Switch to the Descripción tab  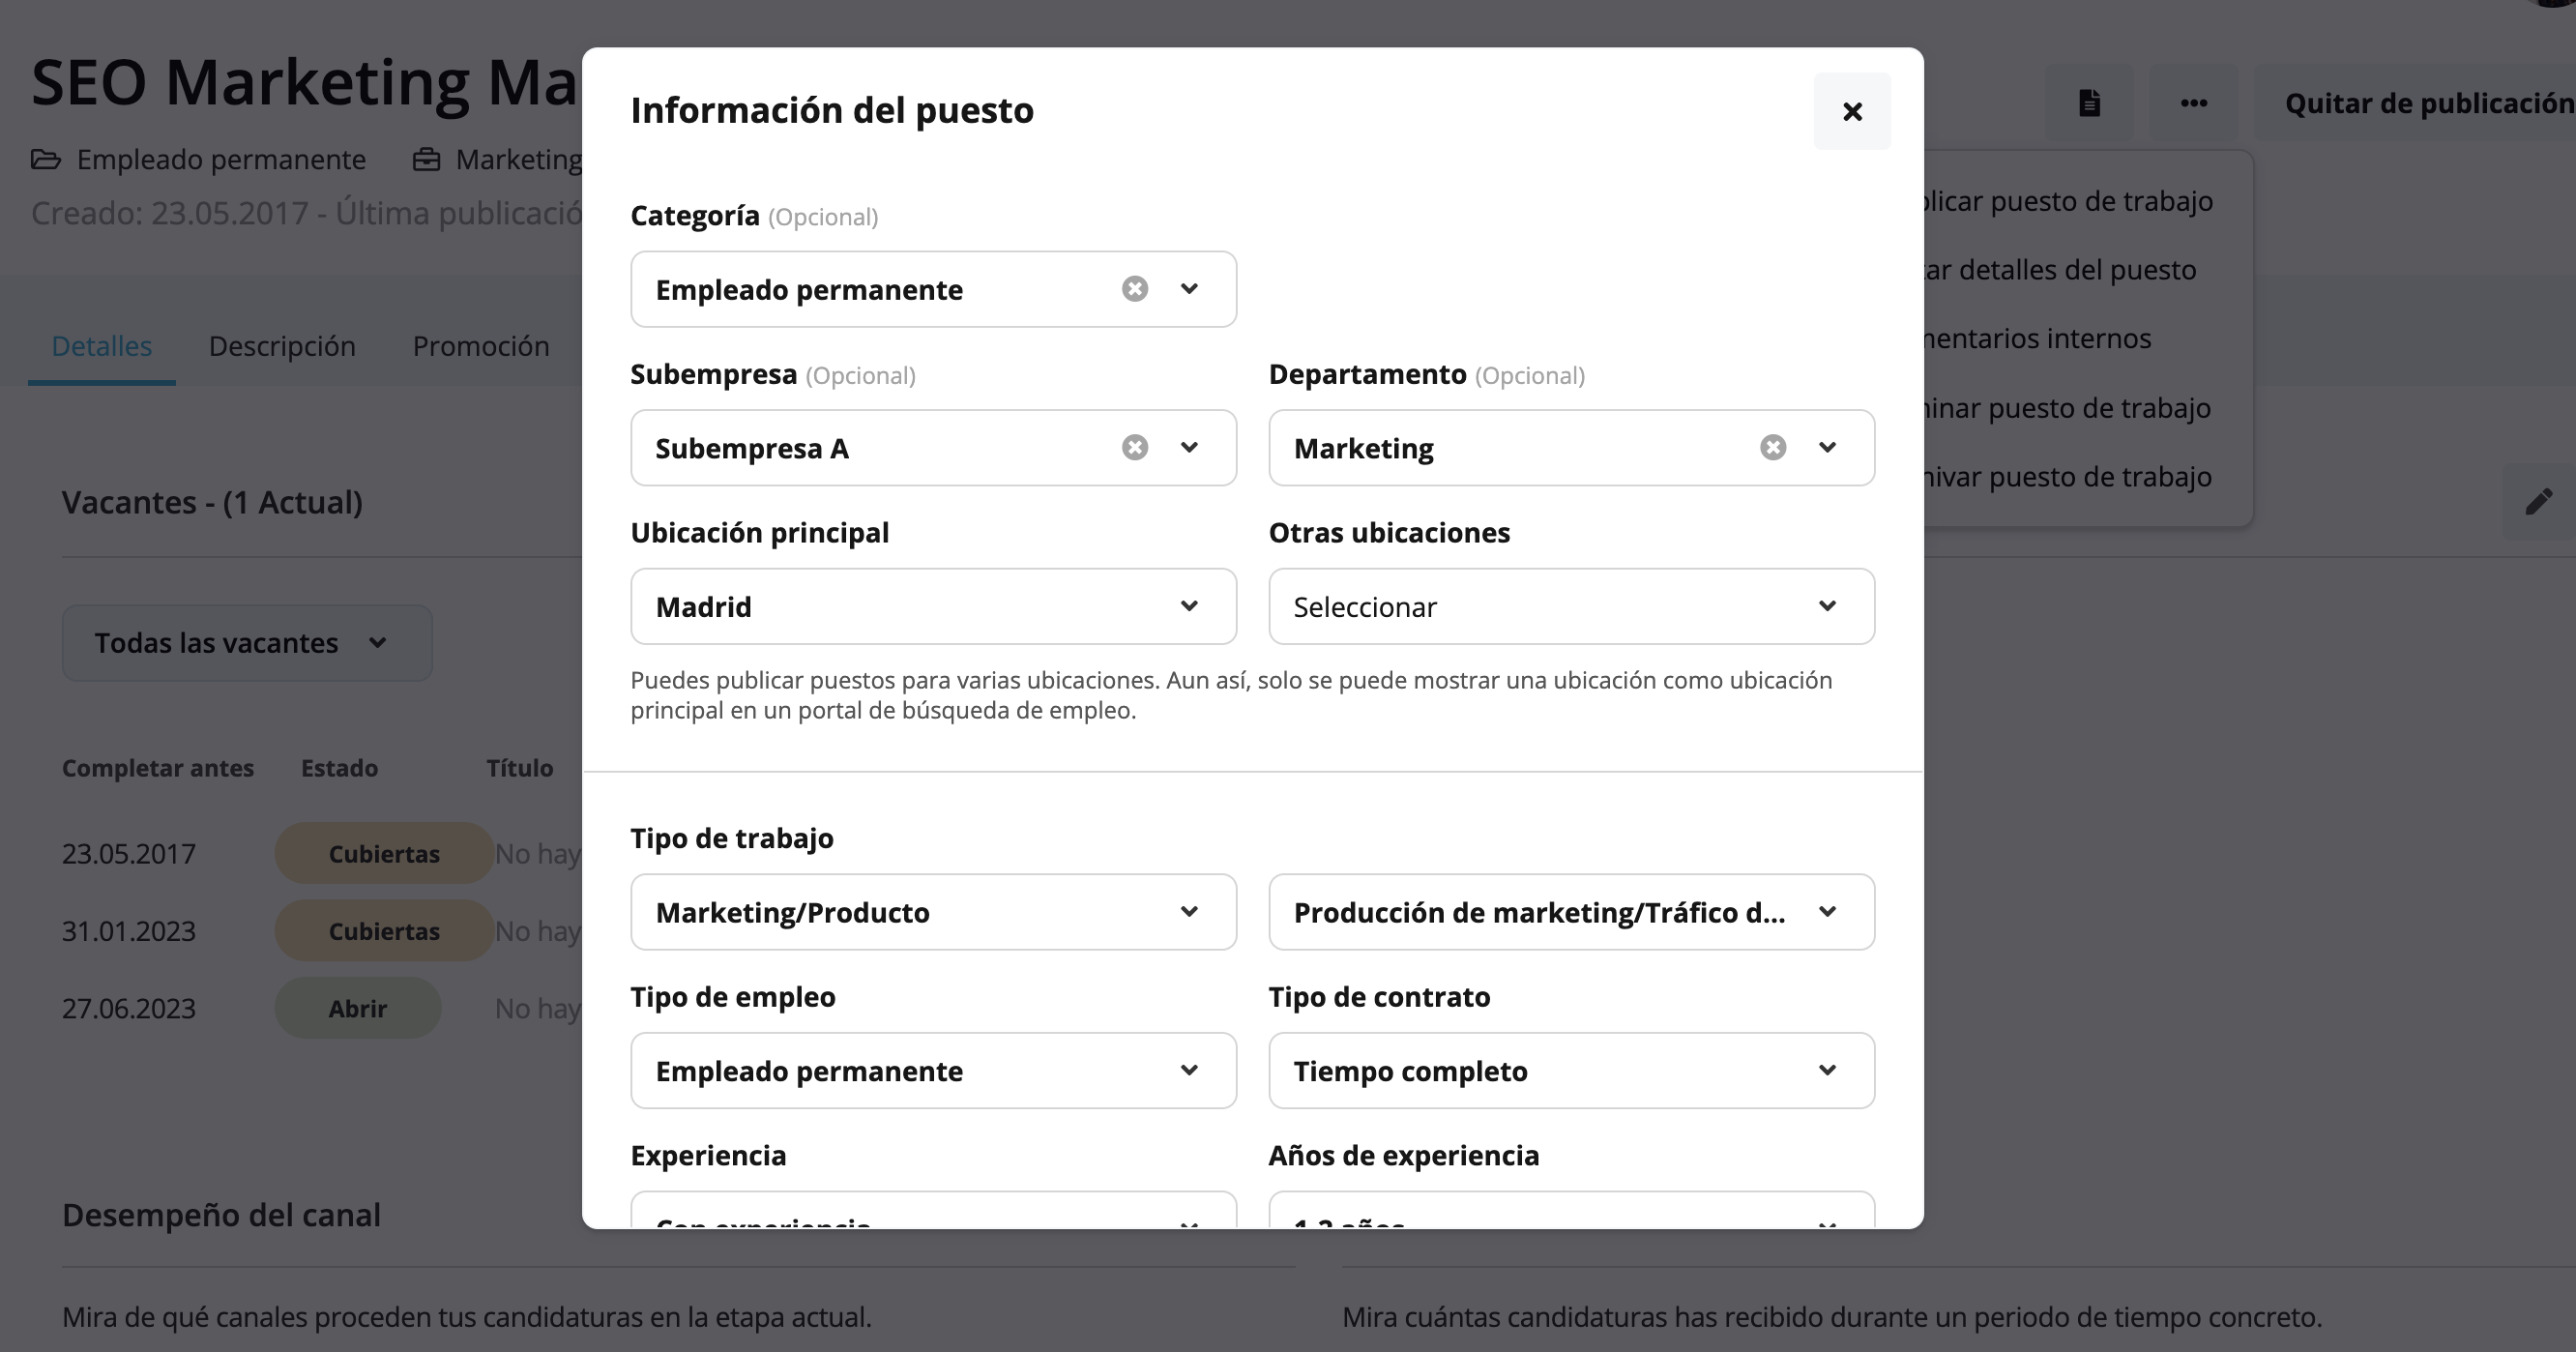[x=282, y=346]
